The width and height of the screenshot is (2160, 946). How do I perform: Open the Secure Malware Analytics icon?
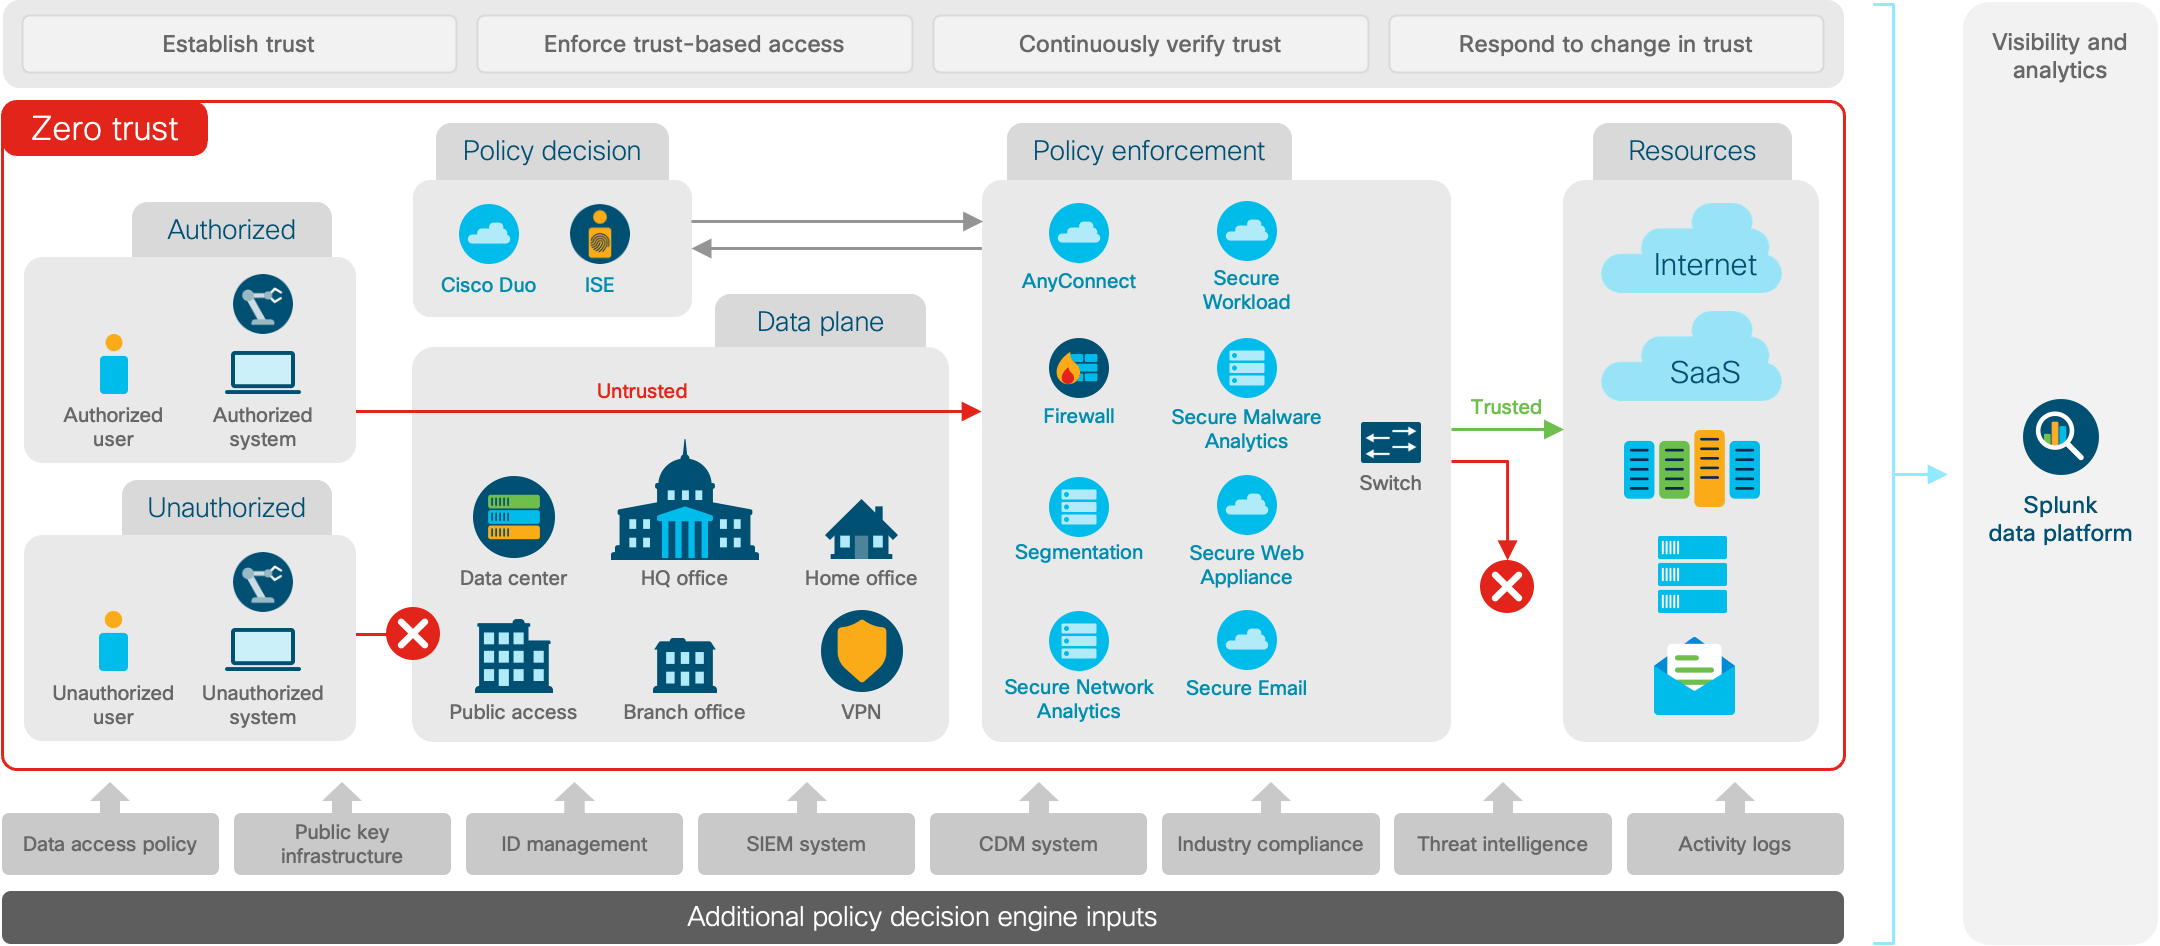(1246, 368)
